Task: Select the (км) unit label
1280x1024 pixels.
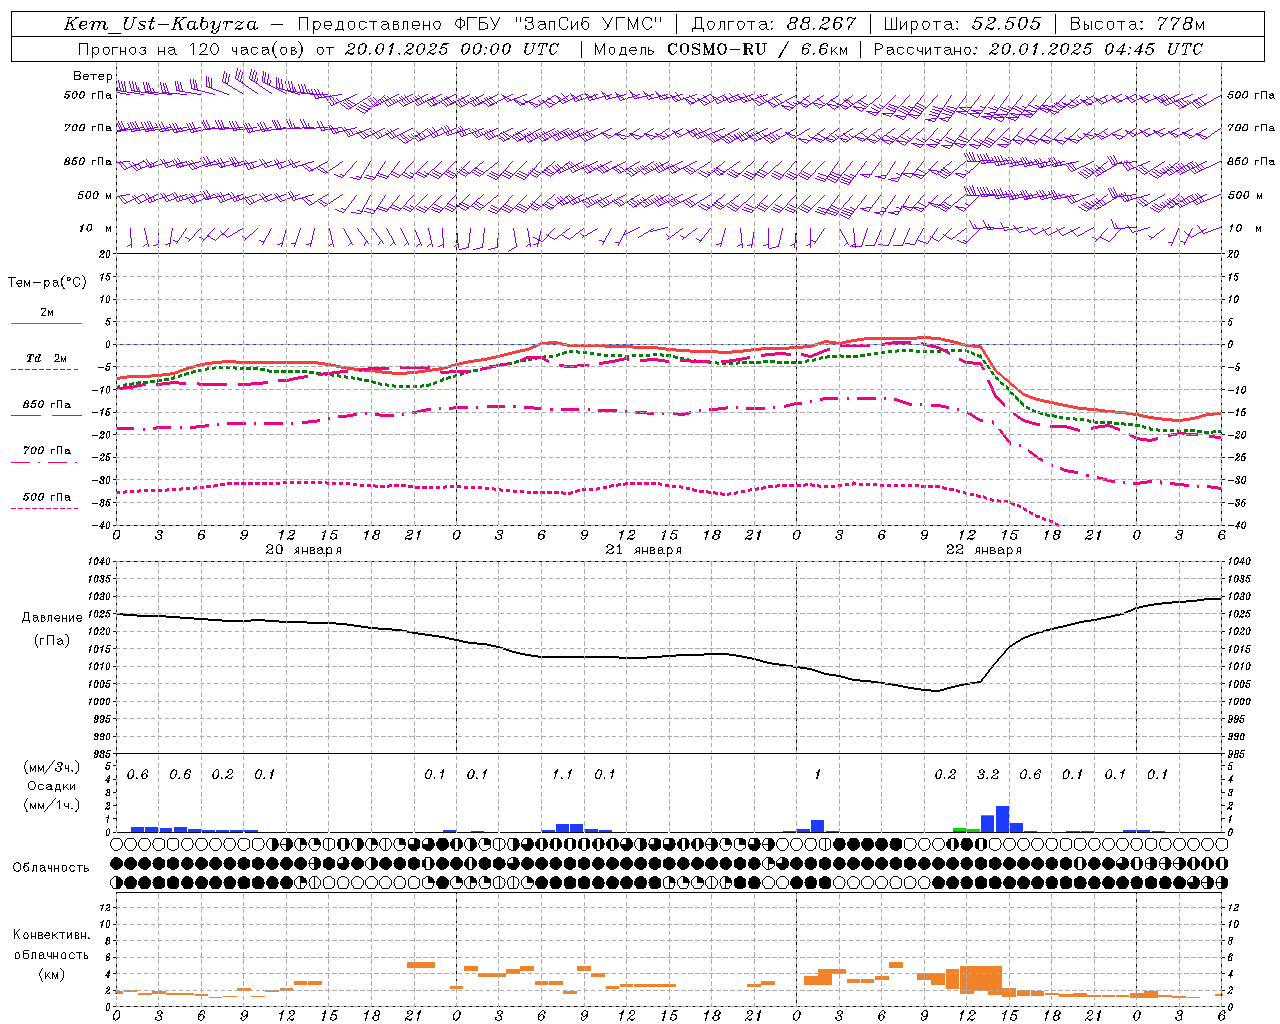Action: click(x=51, y=974)
